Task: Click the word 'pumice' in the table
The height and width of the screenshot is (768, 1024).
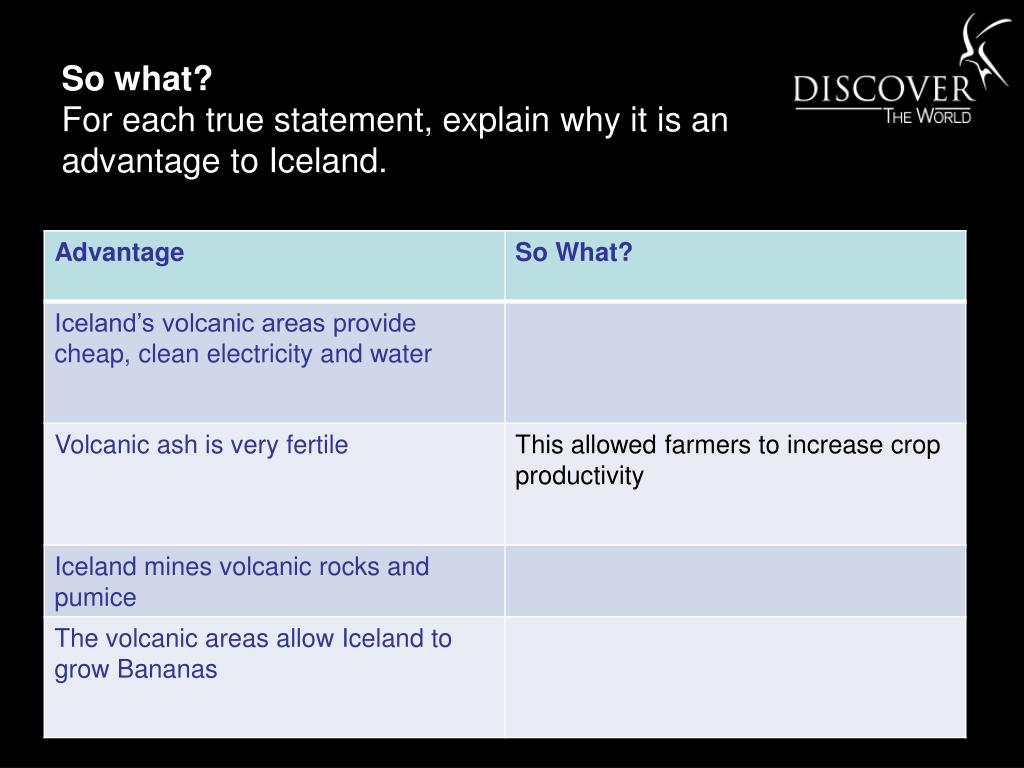Action: pyautogui.click(x=95, y=598)
